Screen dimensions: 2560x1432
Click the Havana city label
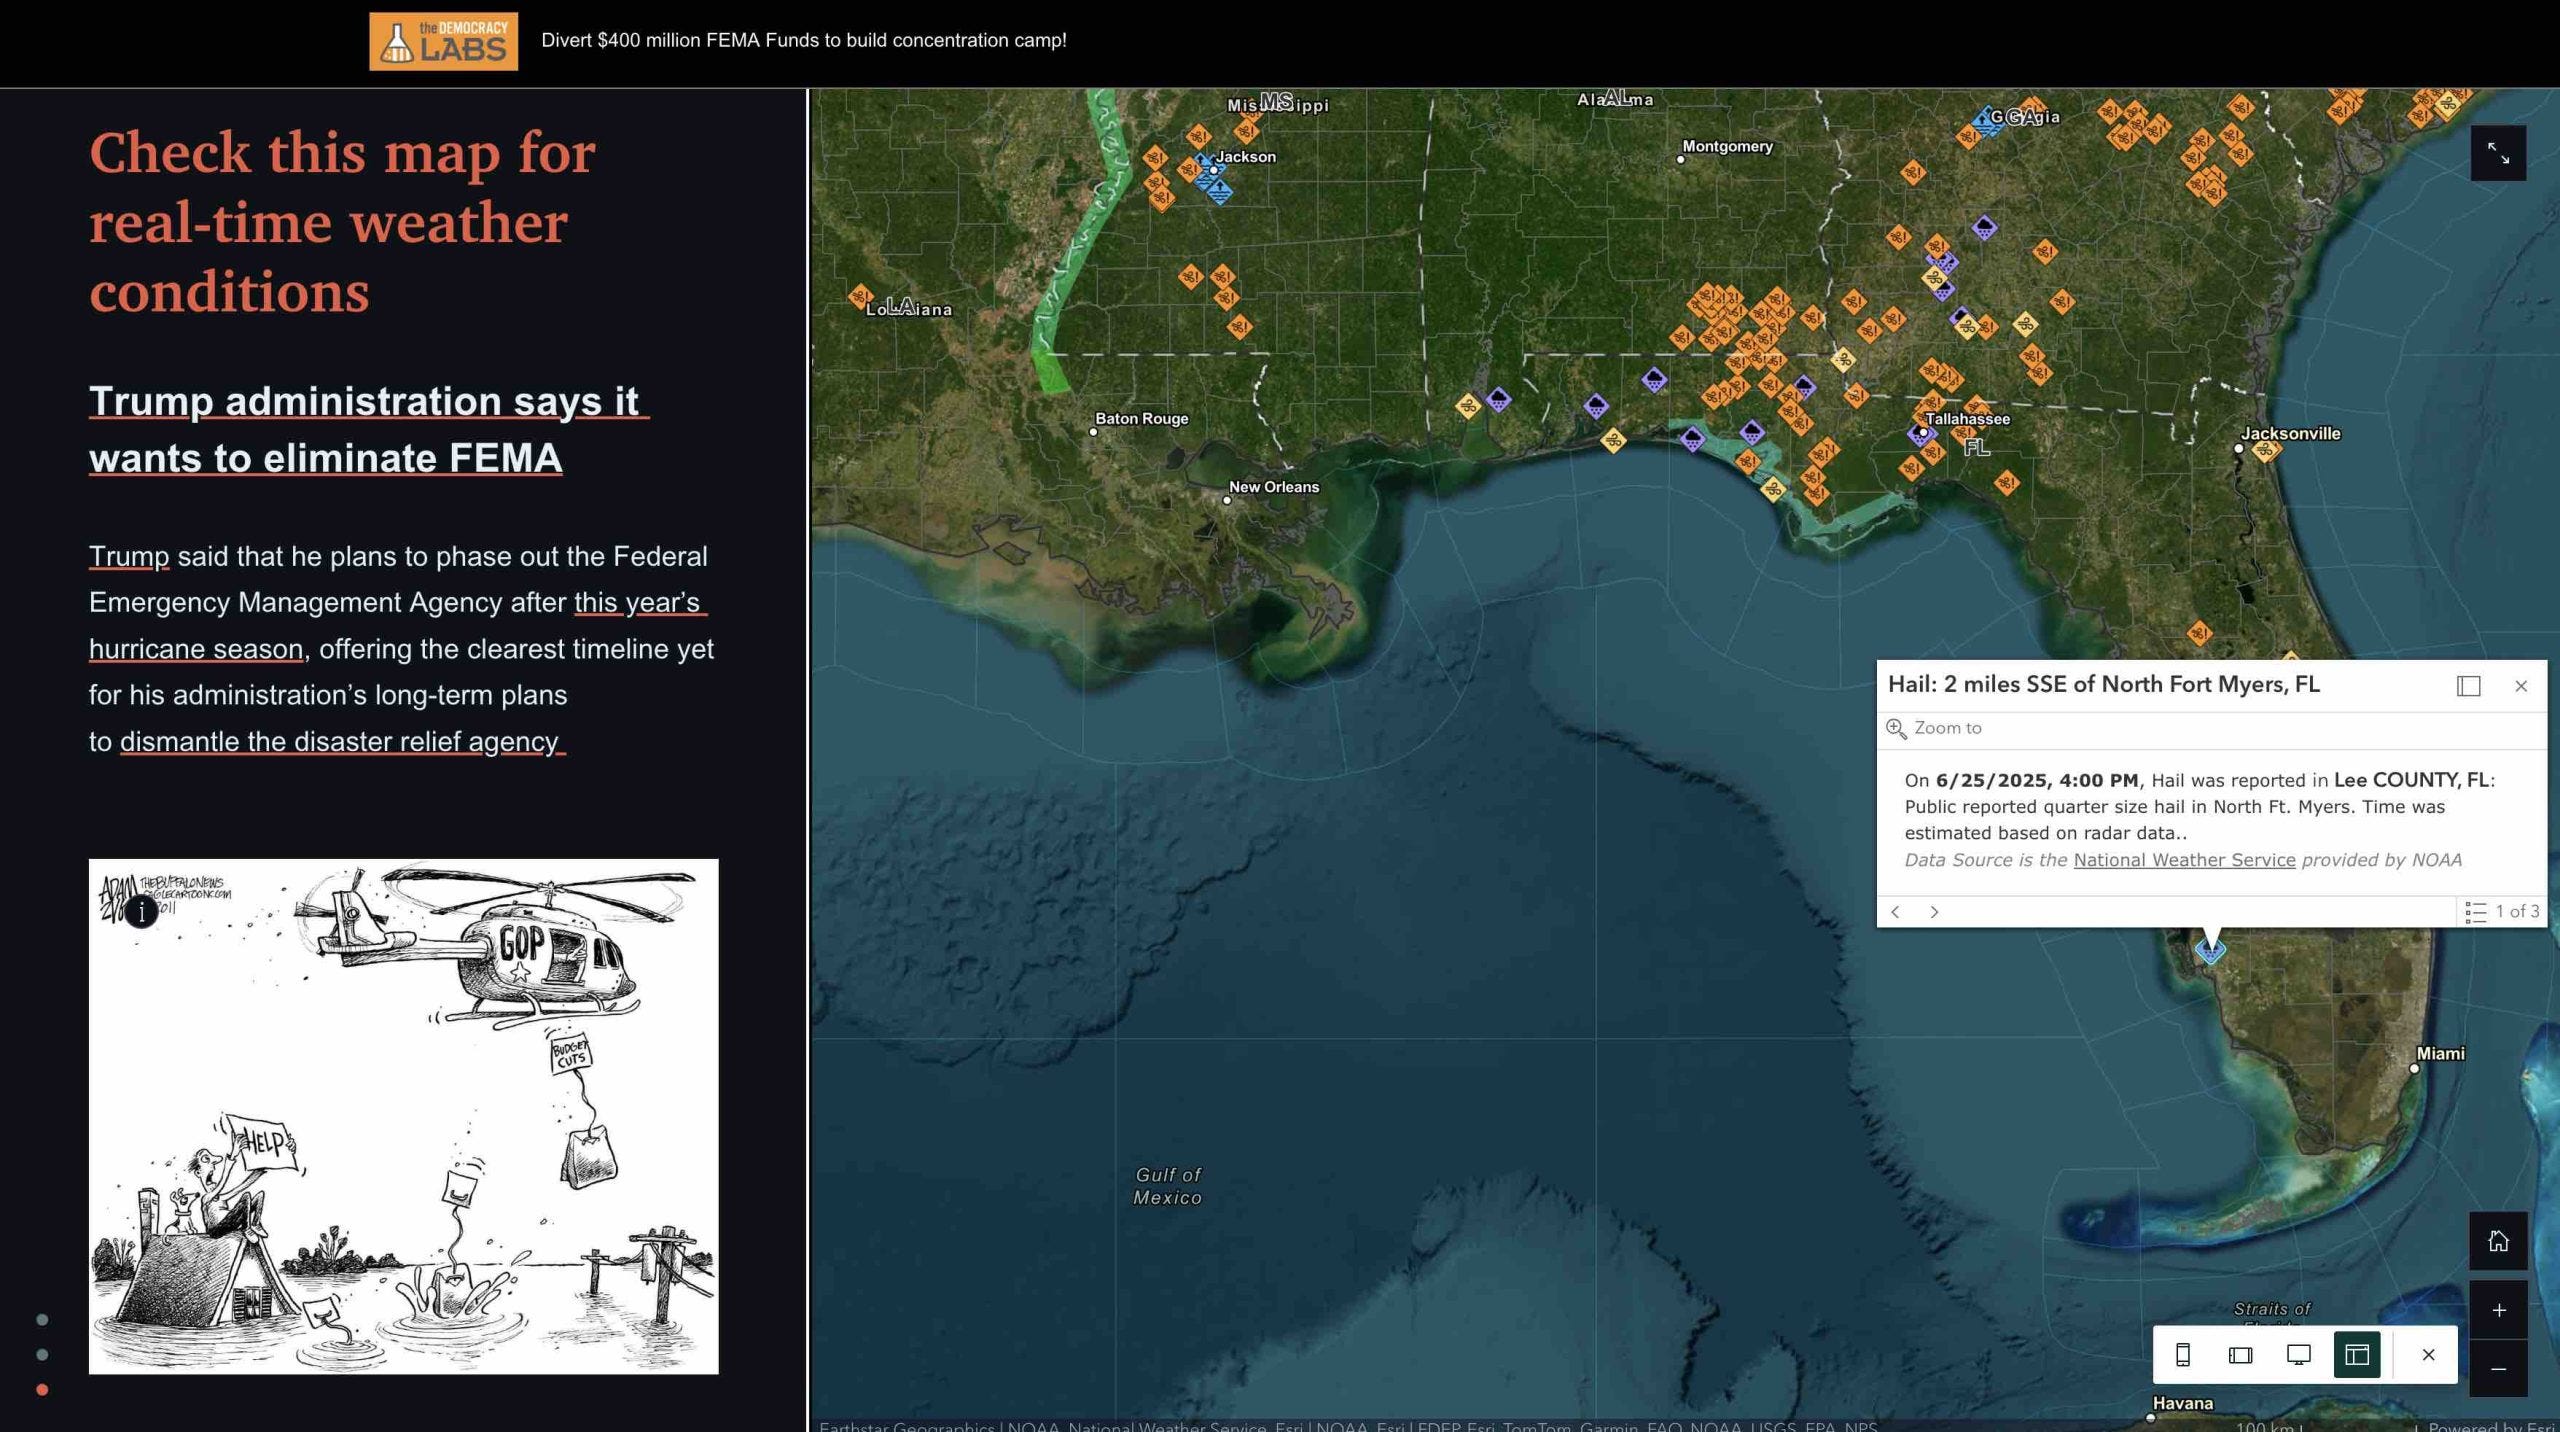2182,1403
